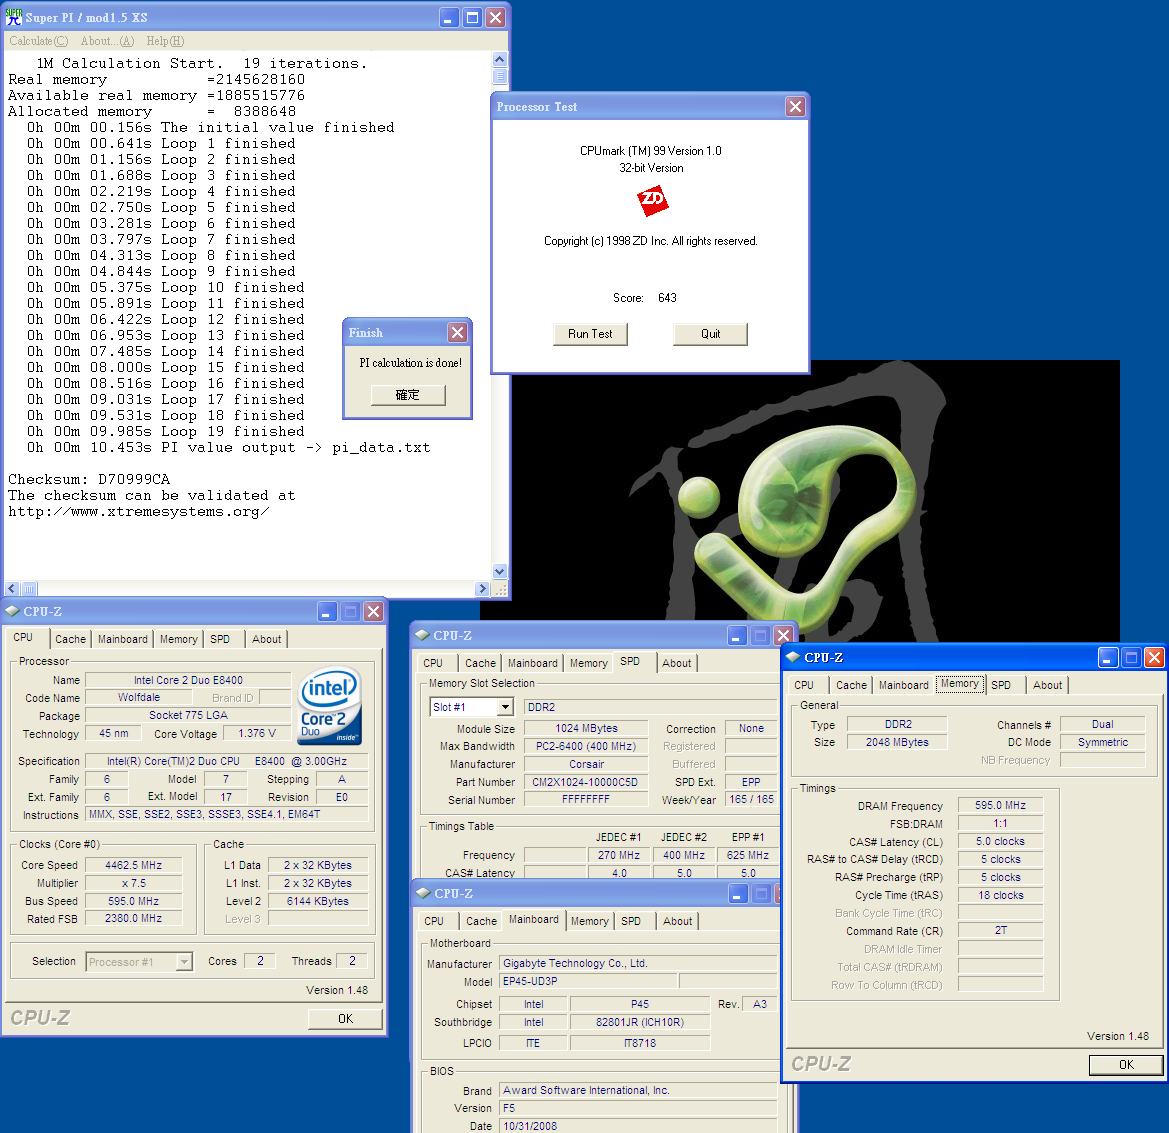Click the CPU-Z Memory window title icon
Viewport: 1169px width, 1133px height.
click(794, 657)
